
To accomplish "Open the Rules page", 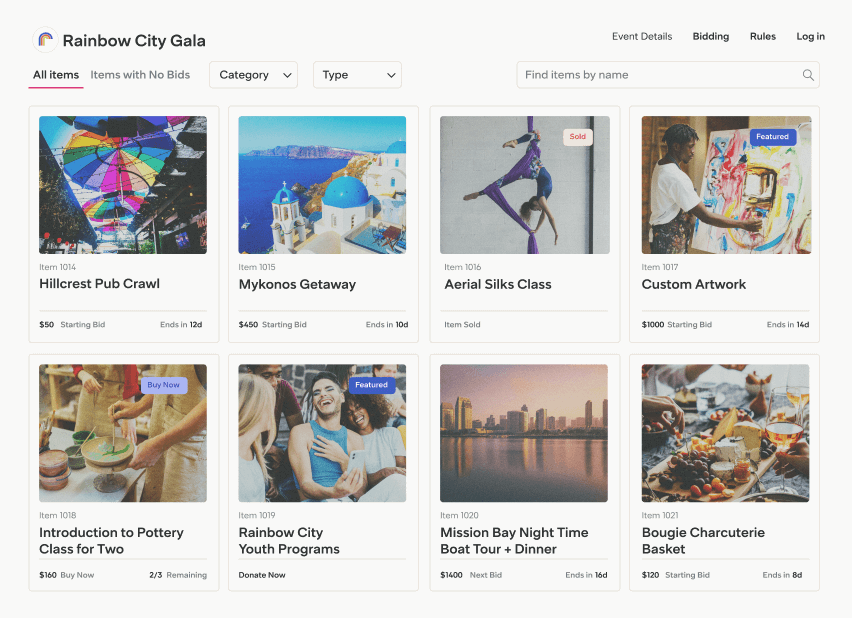I will tap(763, 36).
